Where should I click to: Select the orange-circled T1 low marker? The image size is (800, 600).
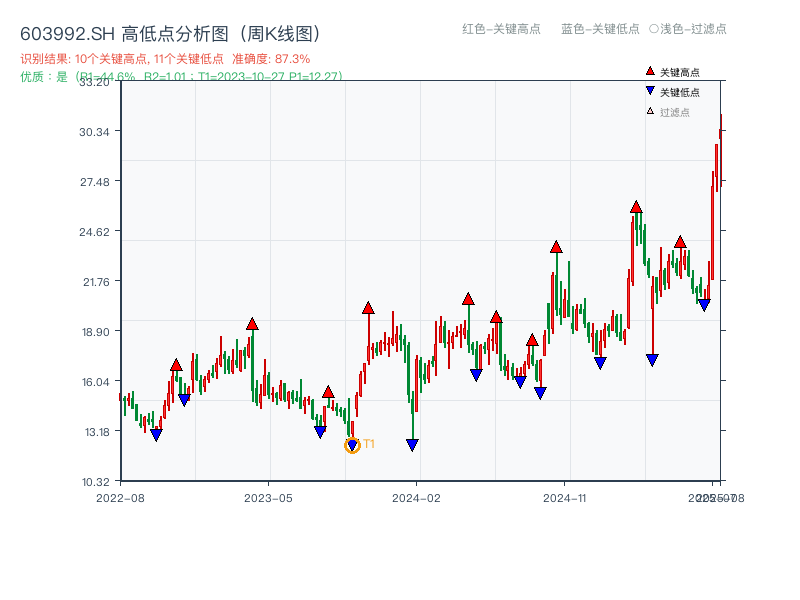coord(352,445)
